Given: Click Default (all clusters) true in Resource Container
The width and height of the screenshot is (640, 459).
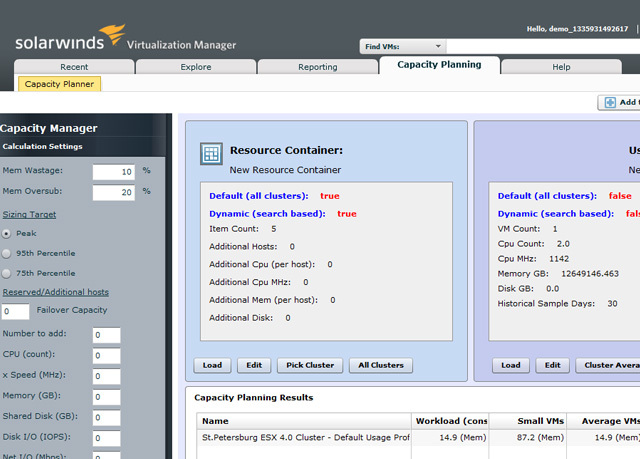Looking at the screenshot, I should tap(274, 196).
